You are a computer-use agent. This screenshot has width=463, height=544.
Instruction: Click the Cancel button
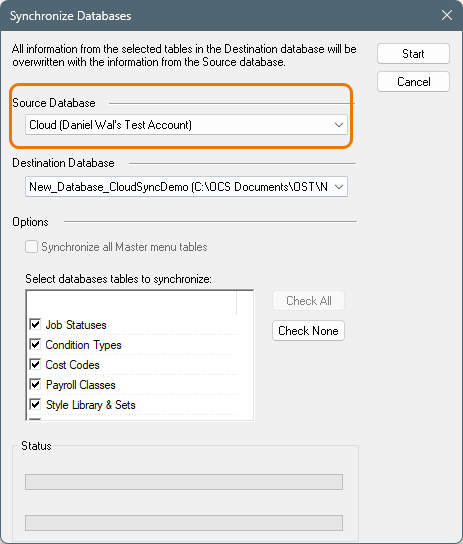[x=413, y=82]
